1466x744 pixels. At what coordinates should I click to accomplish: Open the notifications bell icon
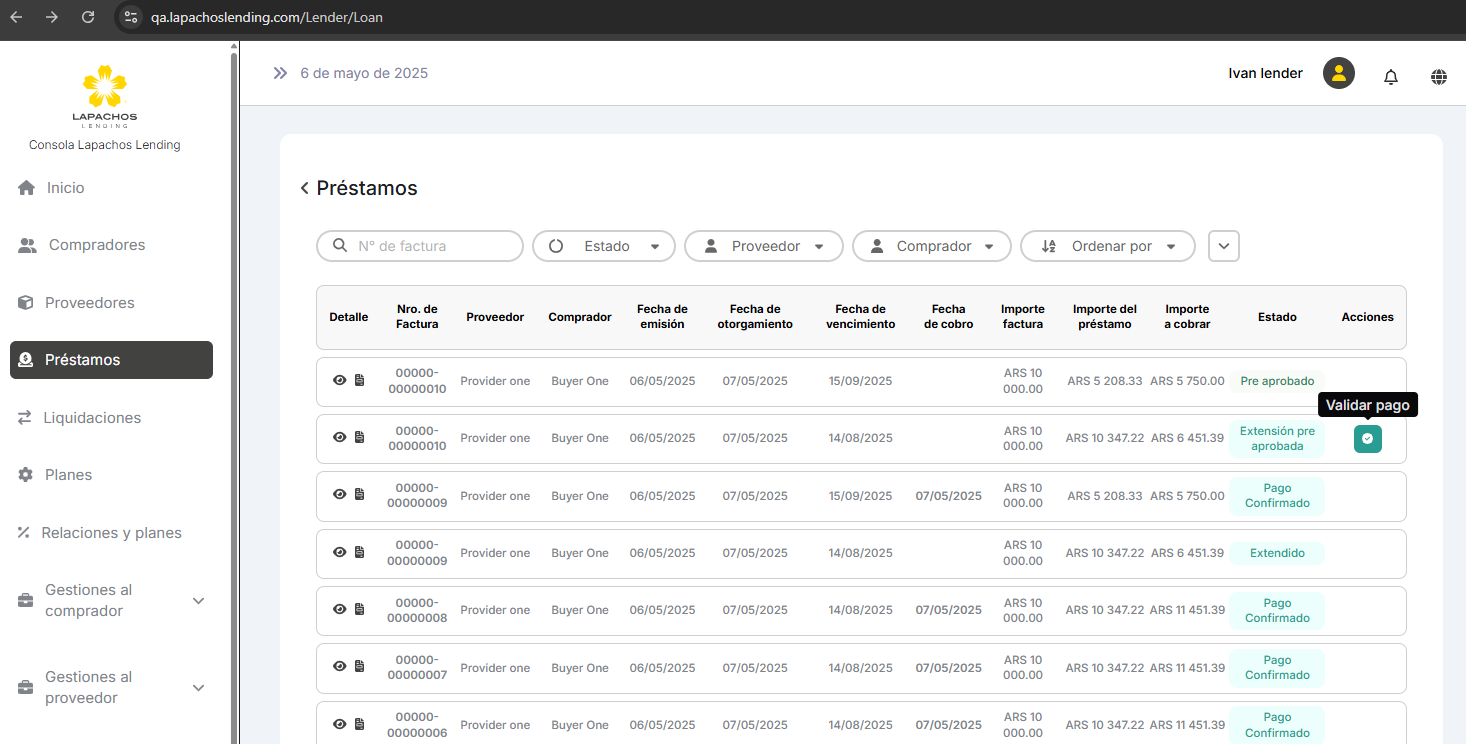pyautogui.click(x=1390, y=76)
